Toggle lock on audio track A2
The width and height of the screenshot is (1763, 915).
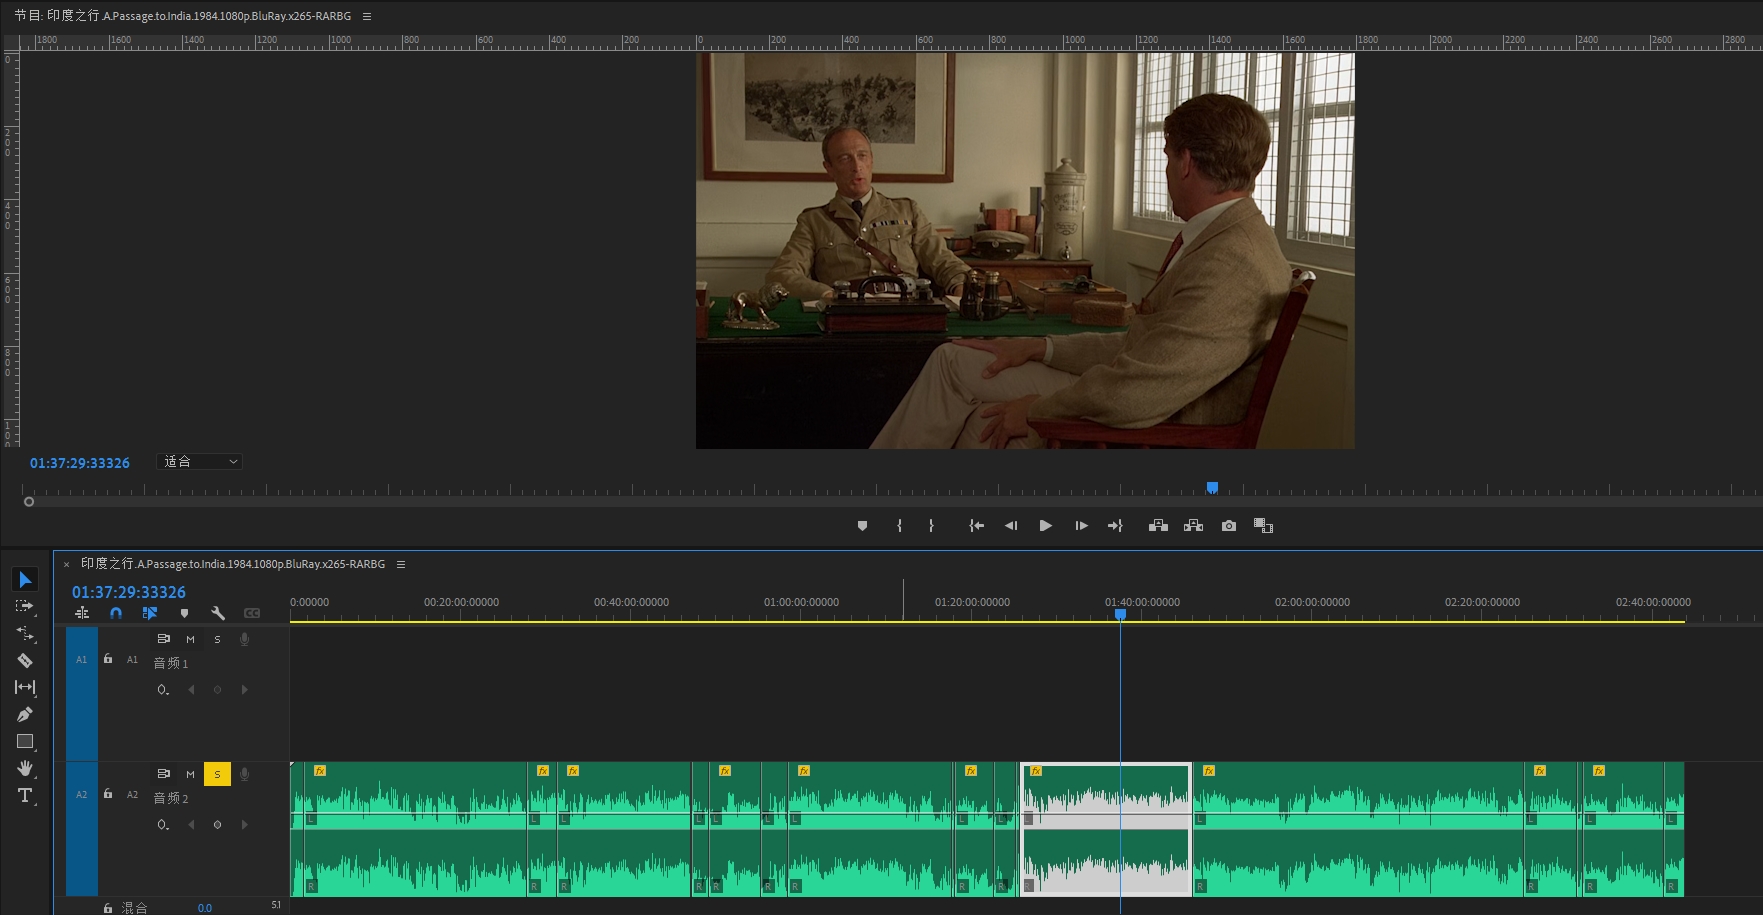click(108, 794)
